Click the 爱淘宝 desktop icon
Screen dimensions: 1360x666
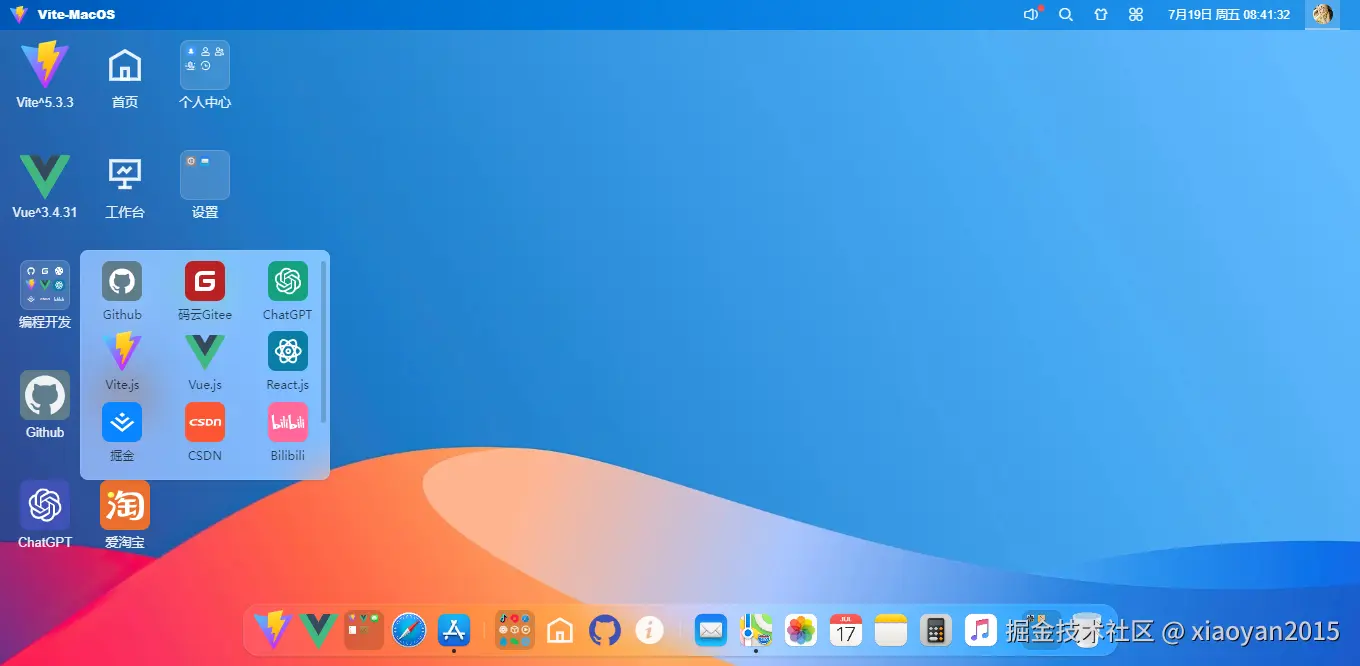(x=125, y=506)
